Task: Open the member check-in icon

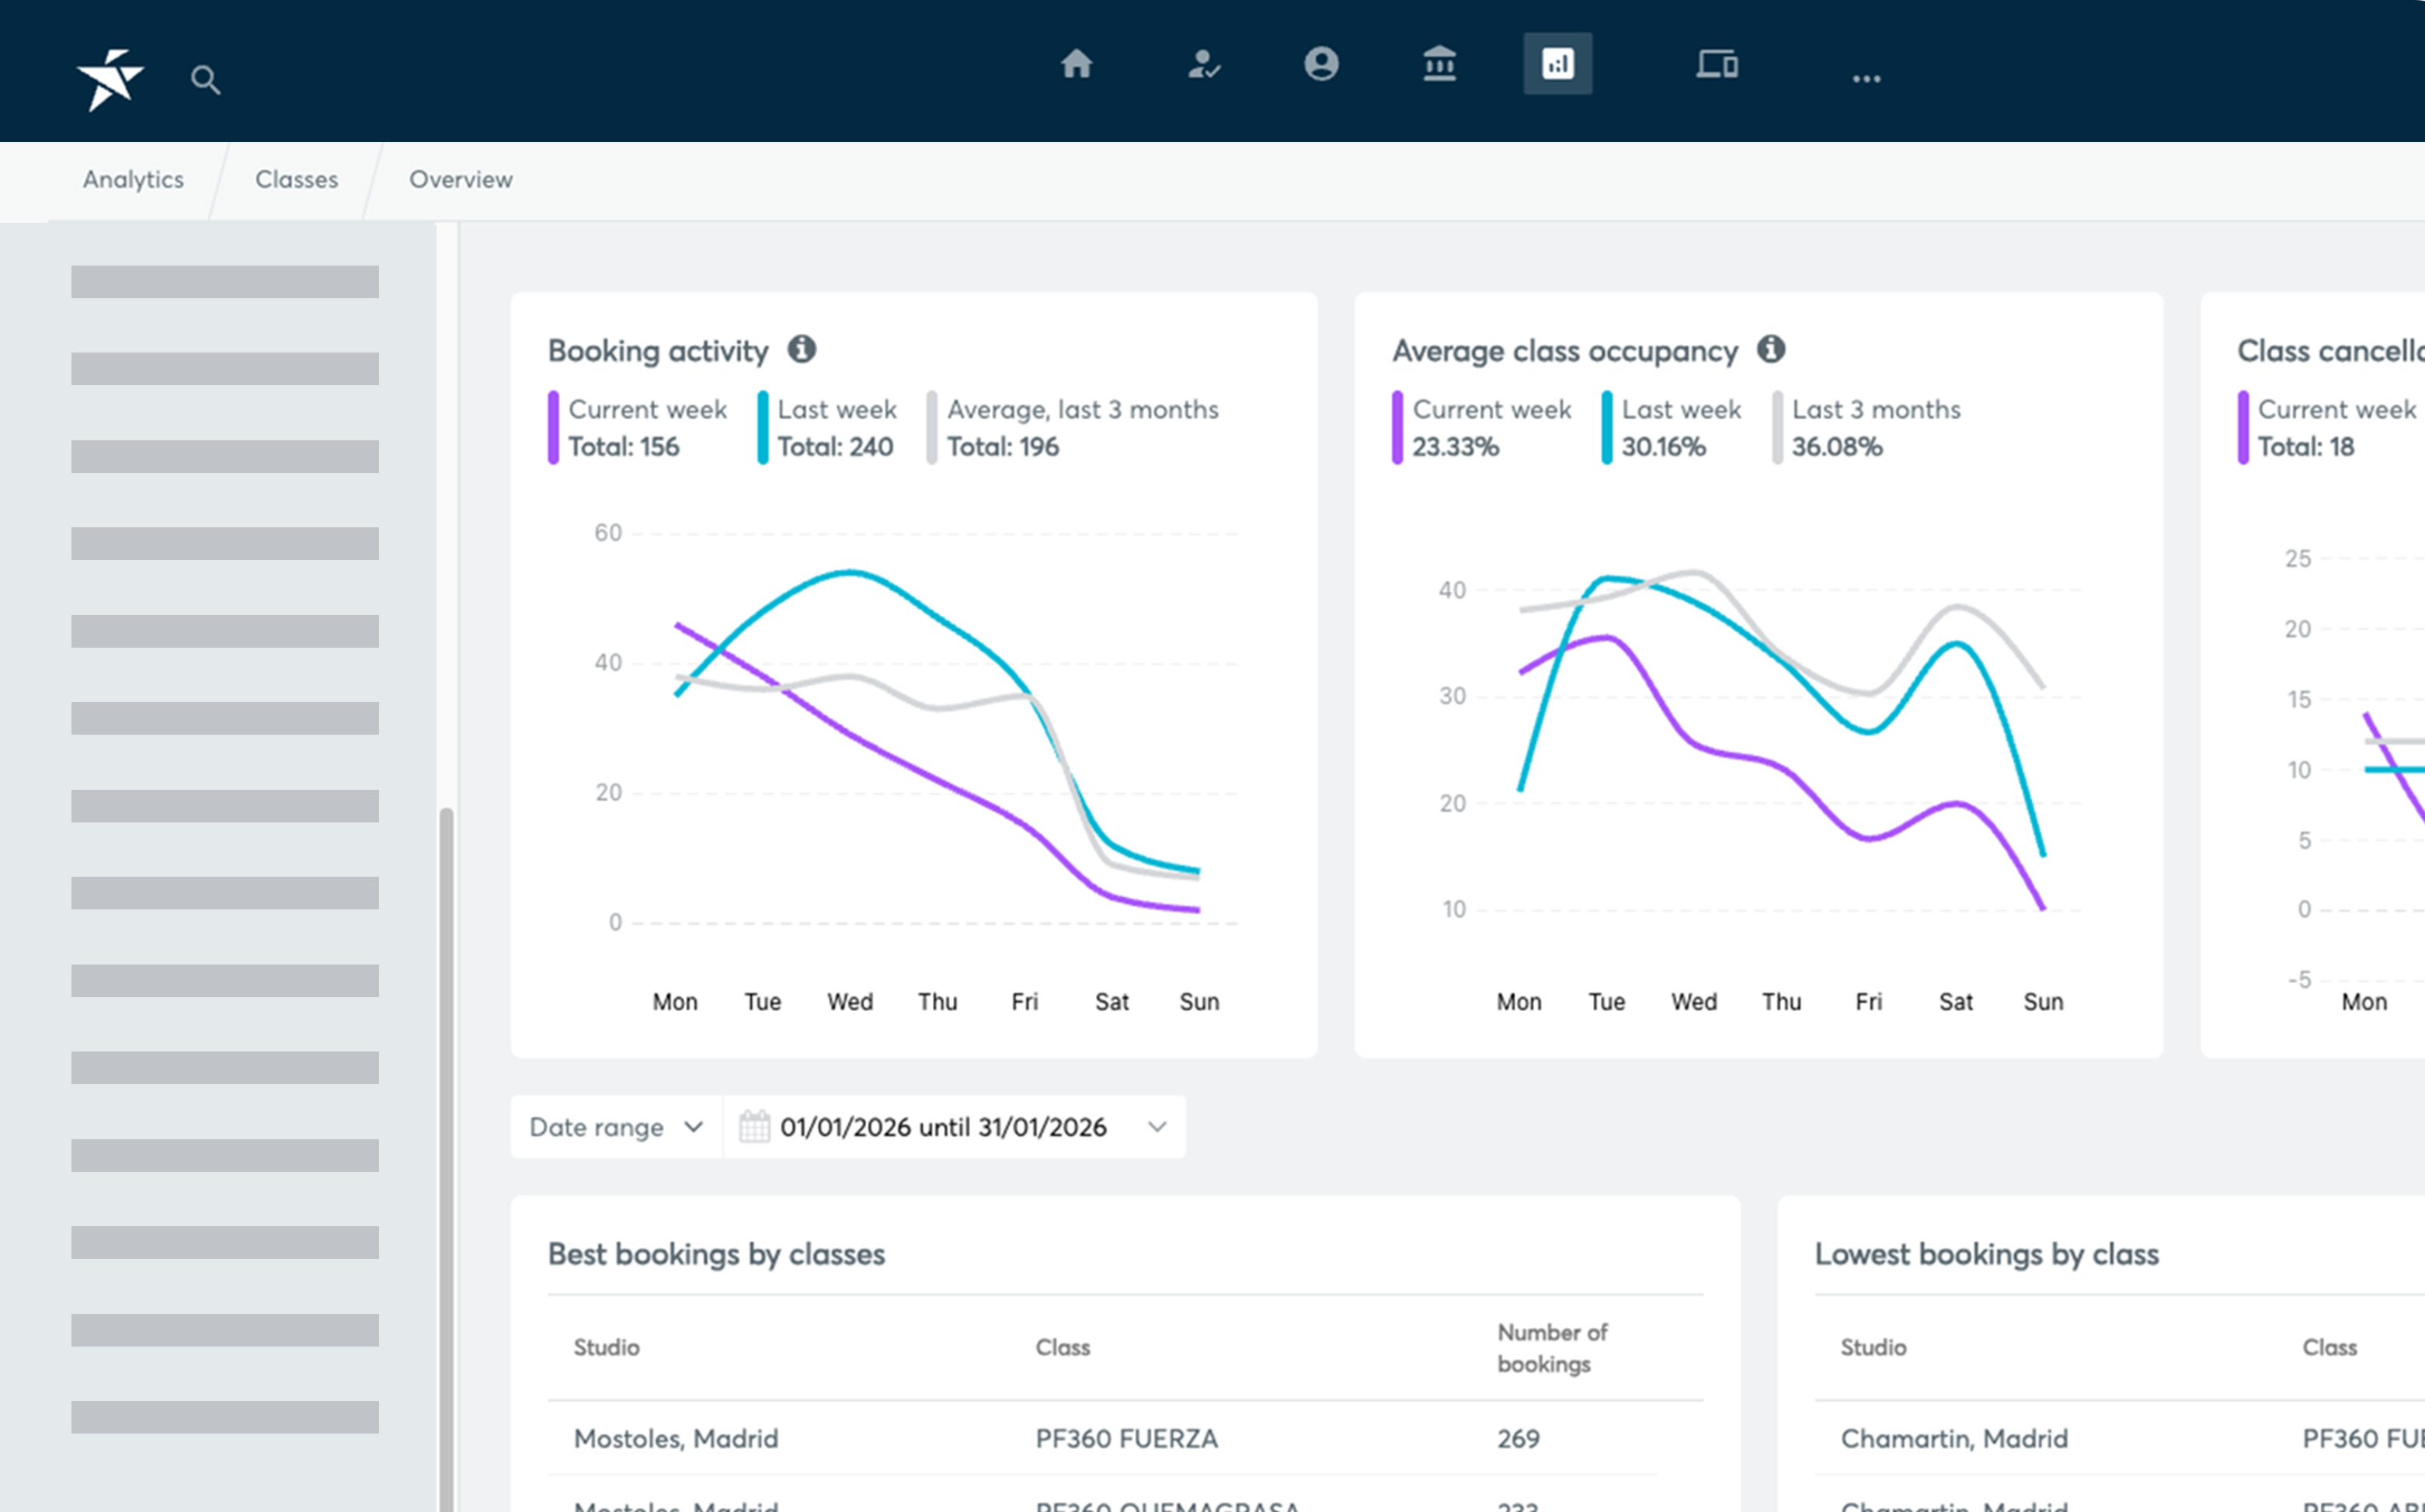Action: coord(1203,64)
